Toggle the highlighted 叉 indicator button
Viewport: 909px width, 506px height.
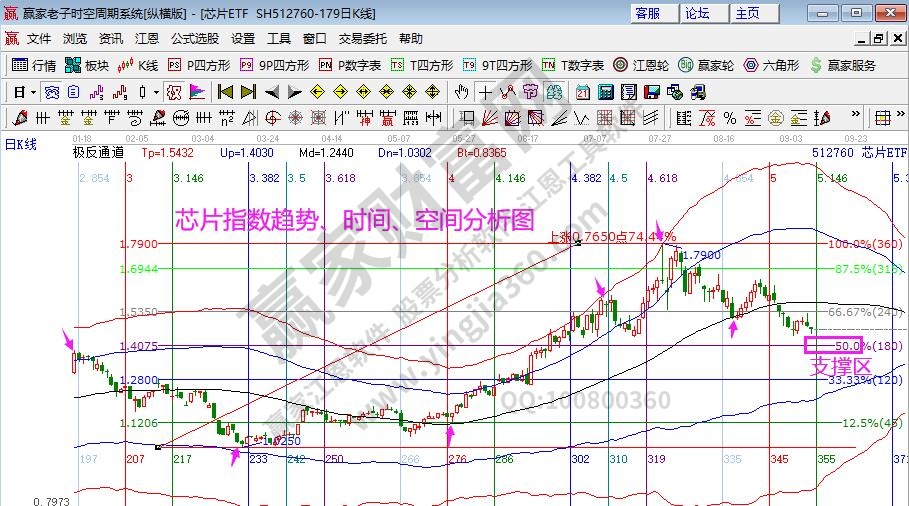173,92
